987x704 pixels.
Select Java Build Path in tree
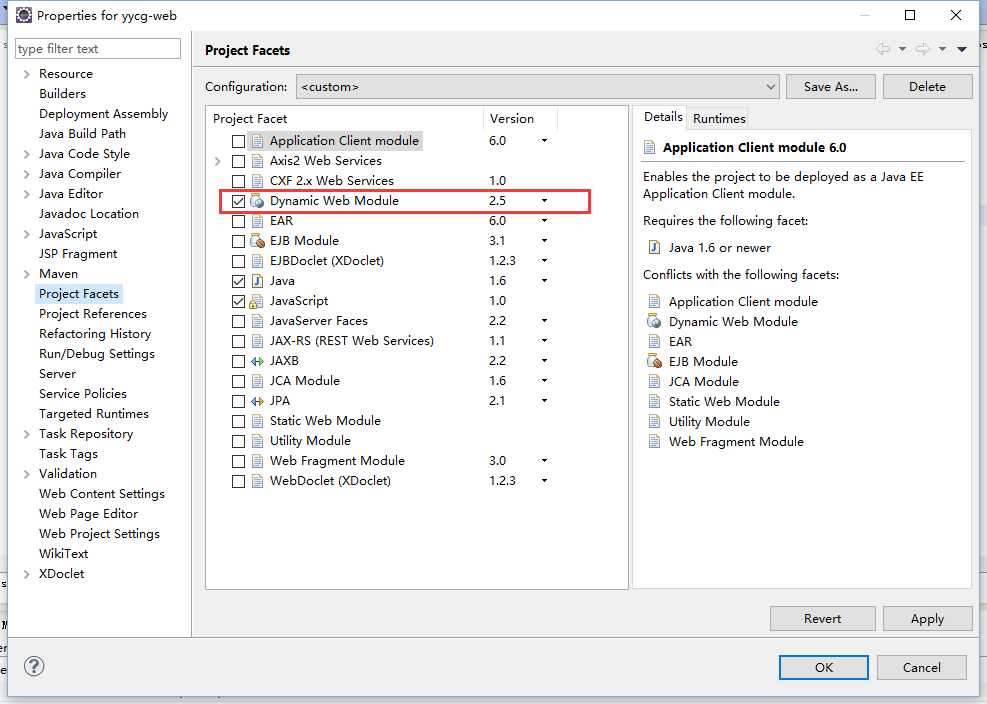click(x=82, y=134)
